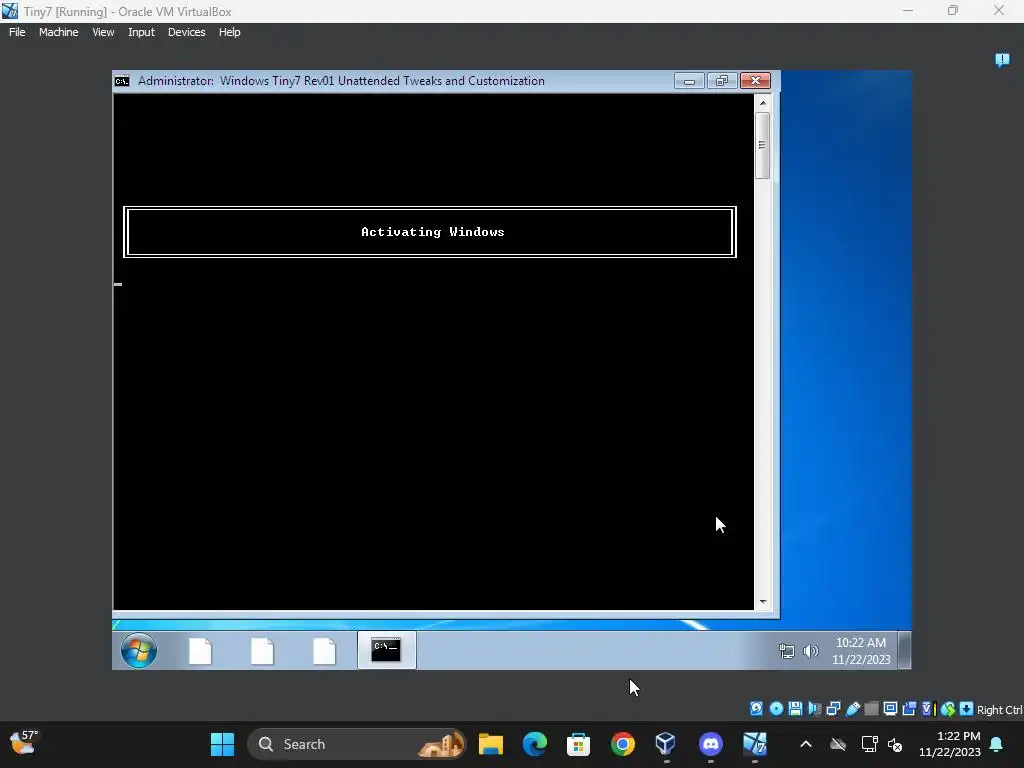
Task: Open the host clock showing 1:22 PM
Action: [950, 744]
